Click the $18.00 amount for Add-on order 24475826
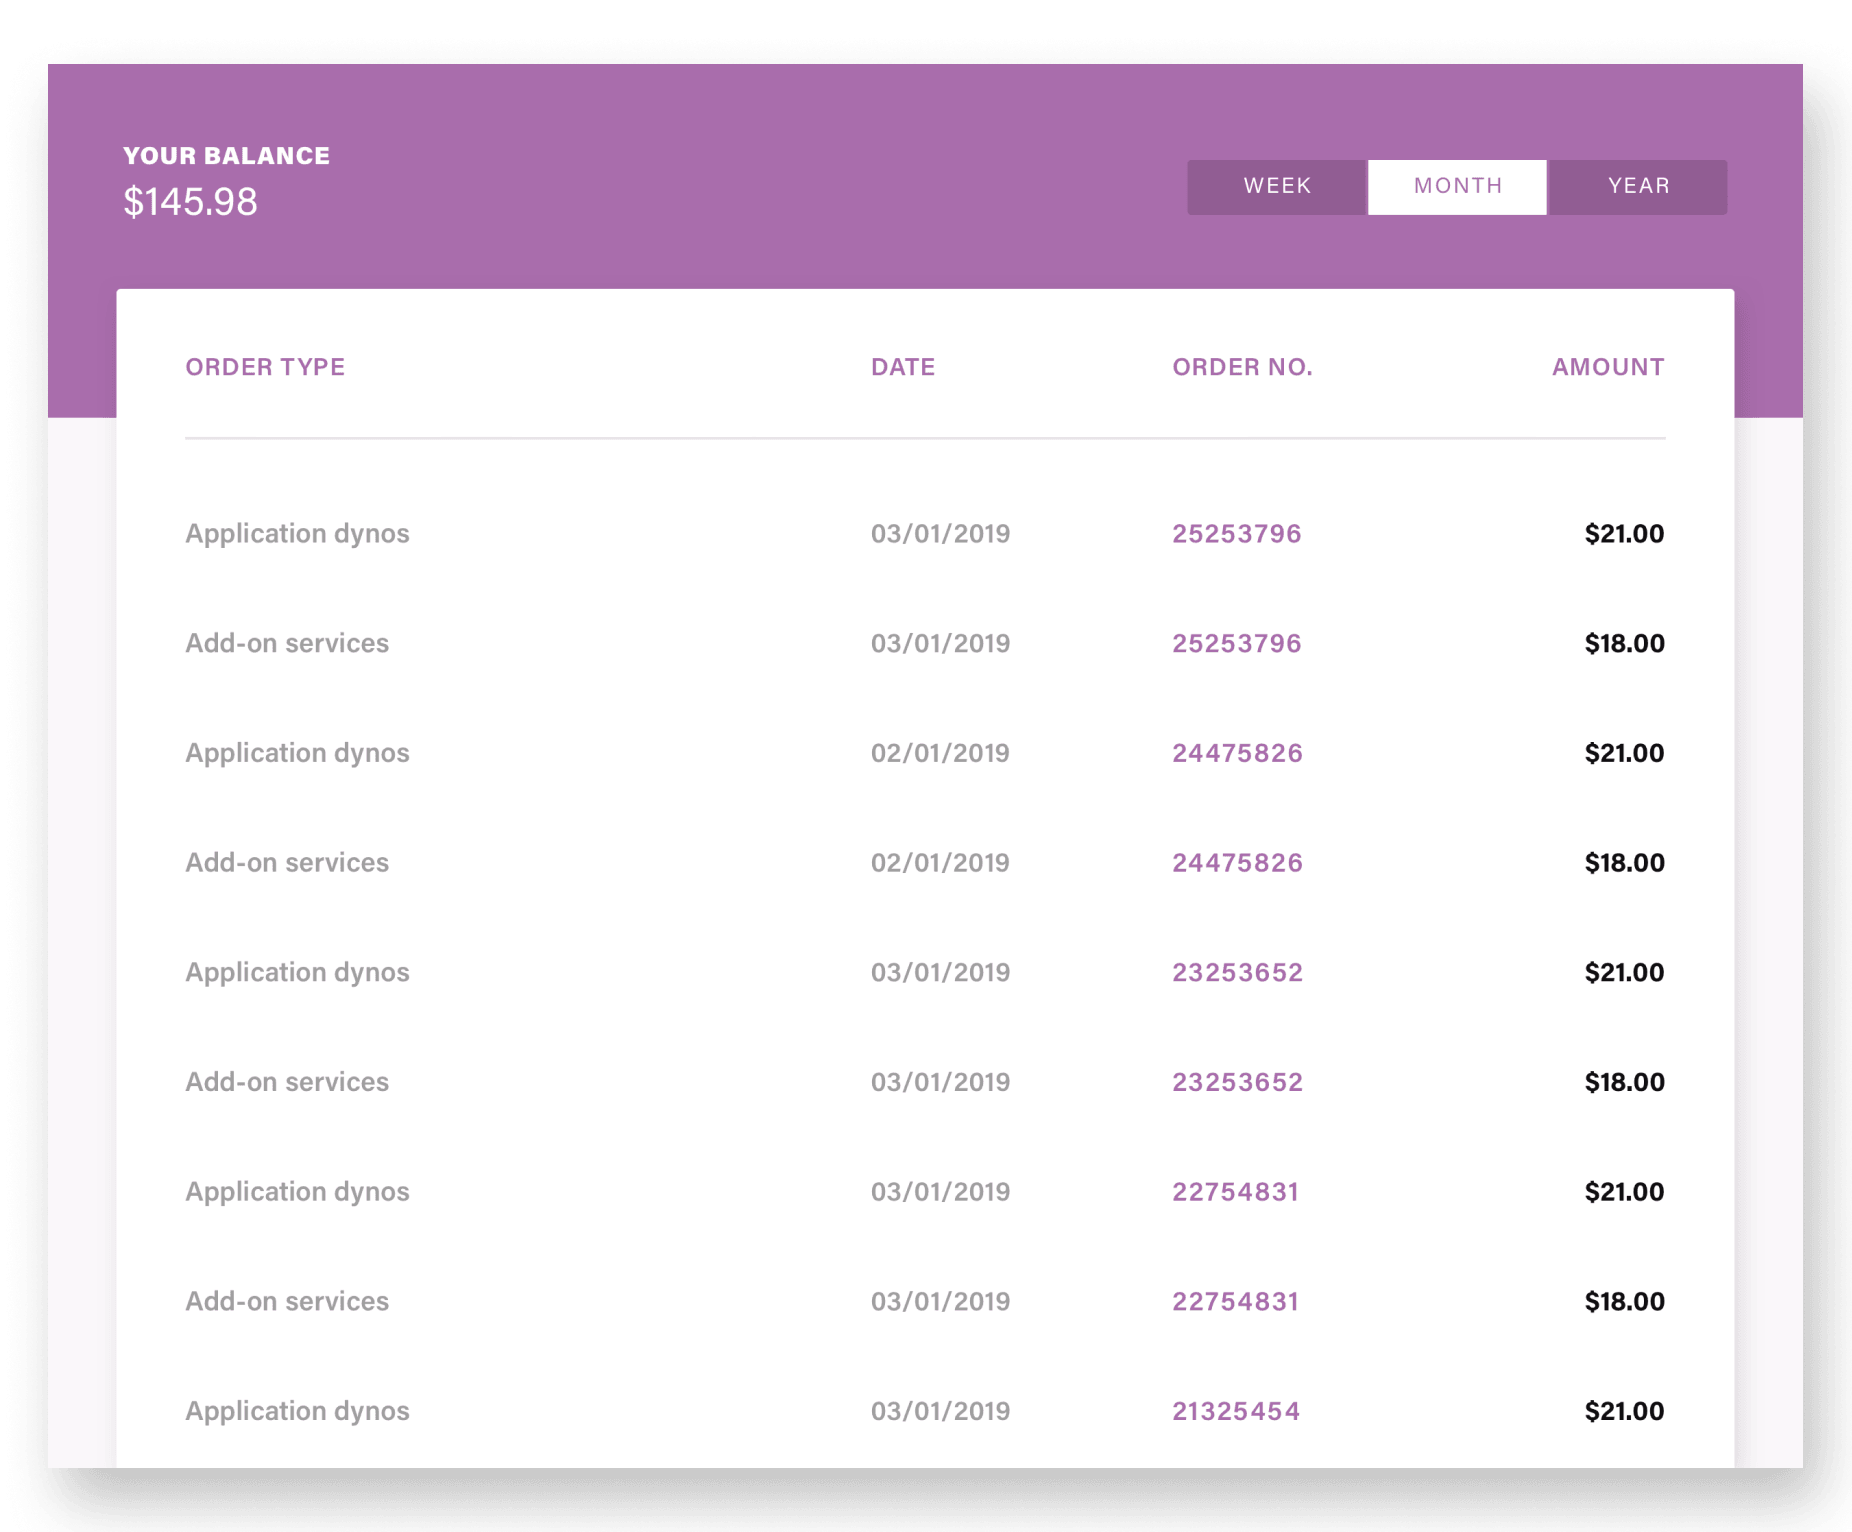 click(1623, 863)
